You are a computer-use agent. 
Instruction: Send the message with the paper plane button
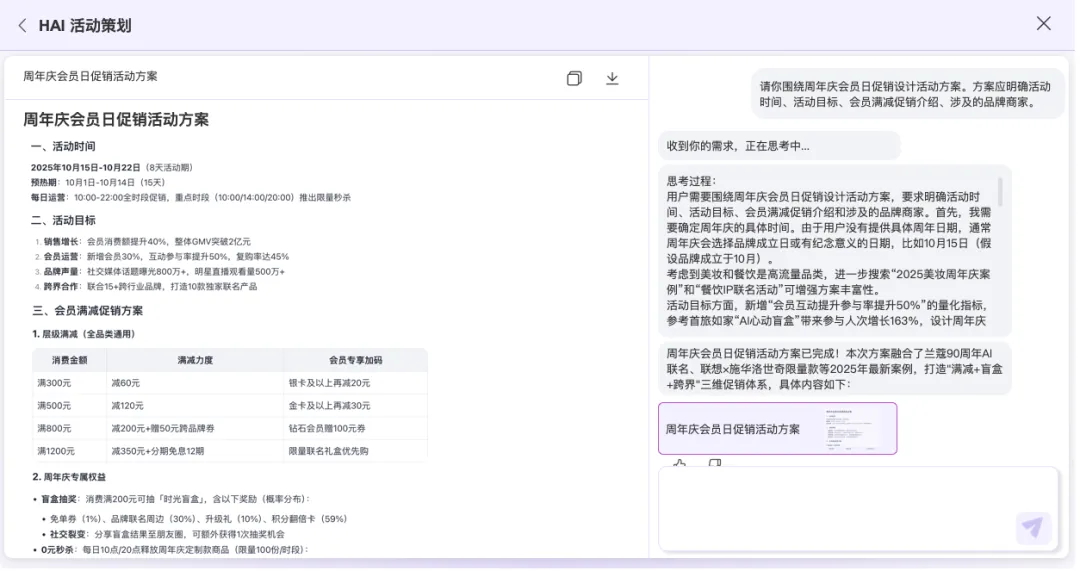(1032, 527)
